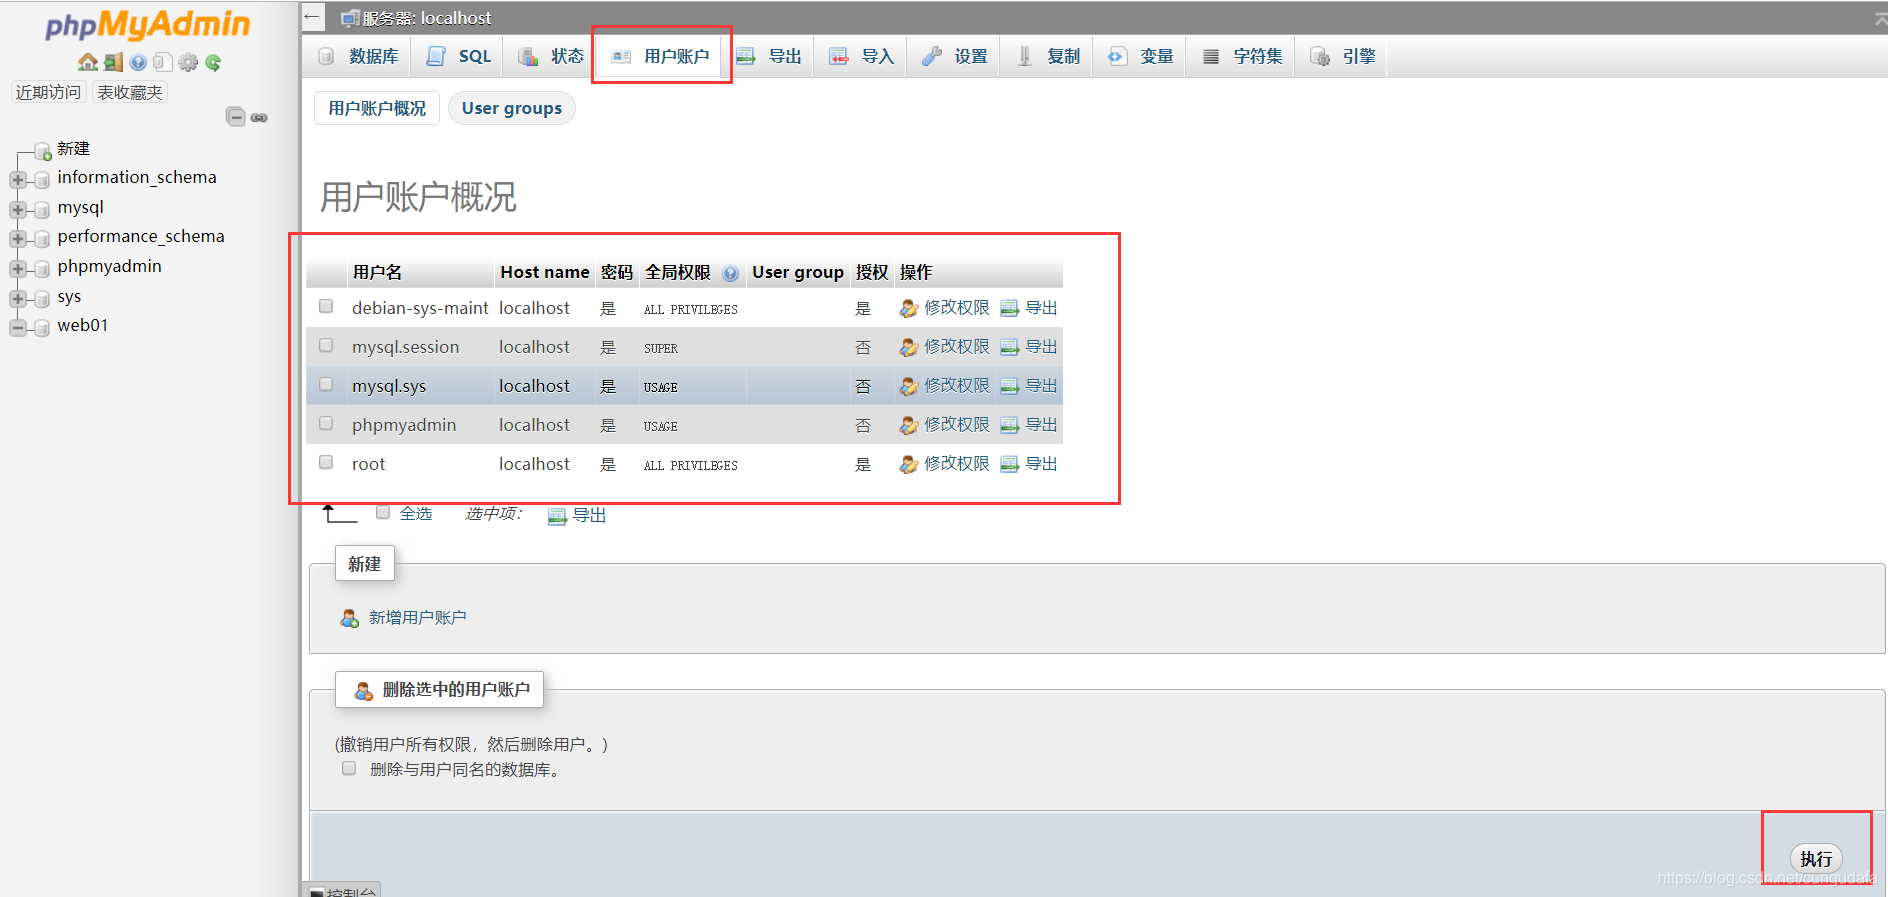Screen dimensions: 1888x897
Task: Open the SQL tab
Action: pos(459,56)
